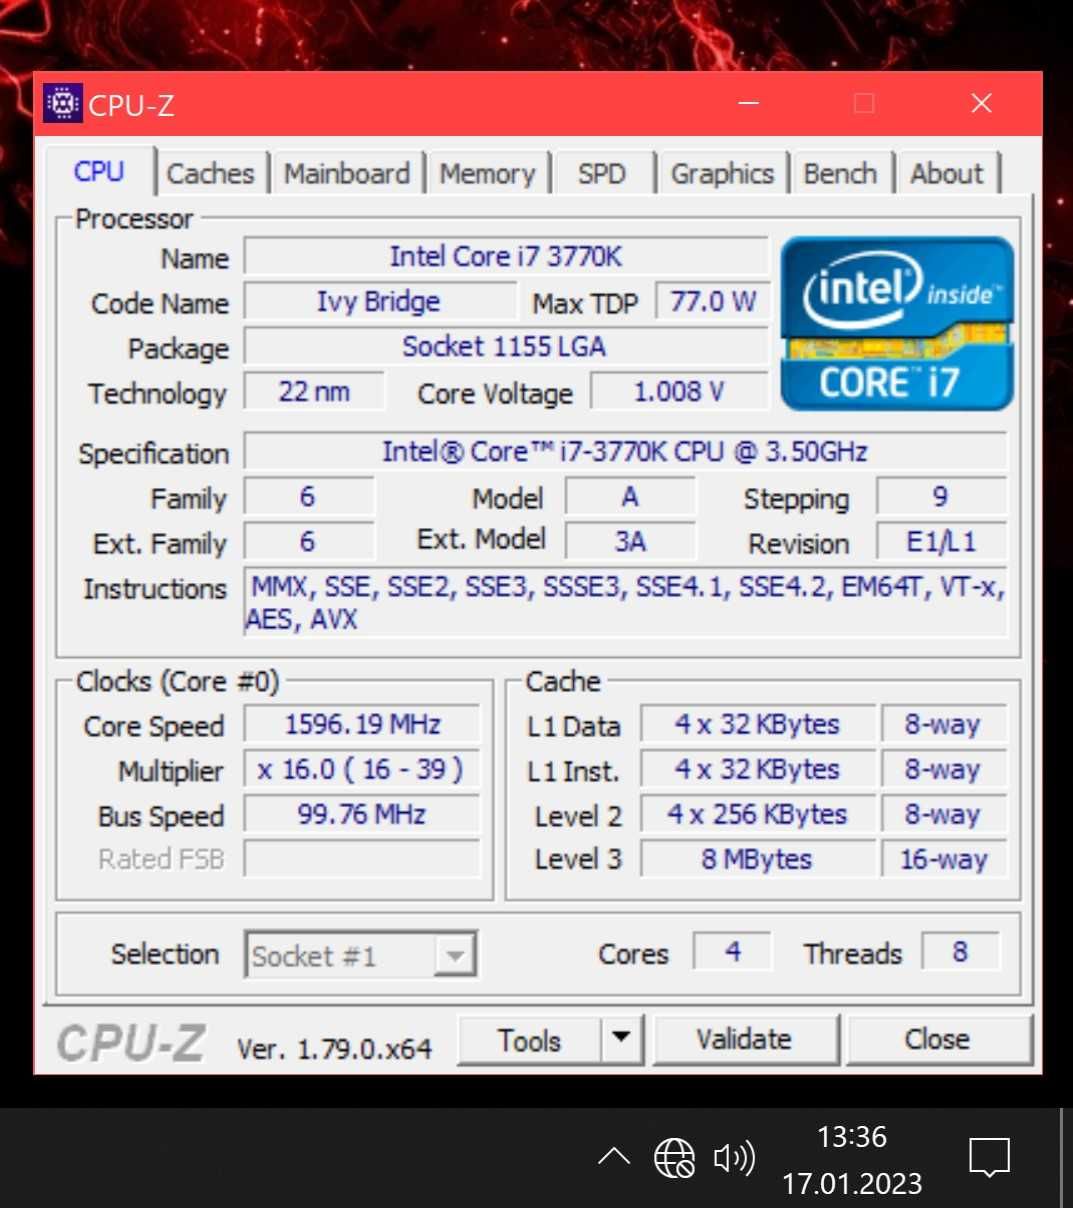
Task: Click the Multiplier value x 16.0
Action: [x=362, y=769]
